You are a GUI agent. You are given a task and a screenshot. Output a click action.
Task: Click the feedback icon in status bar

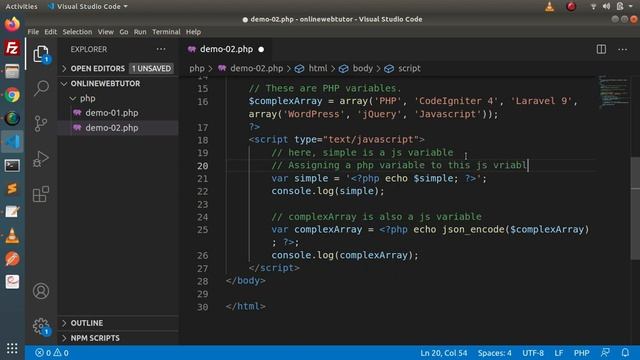point(605,353)
